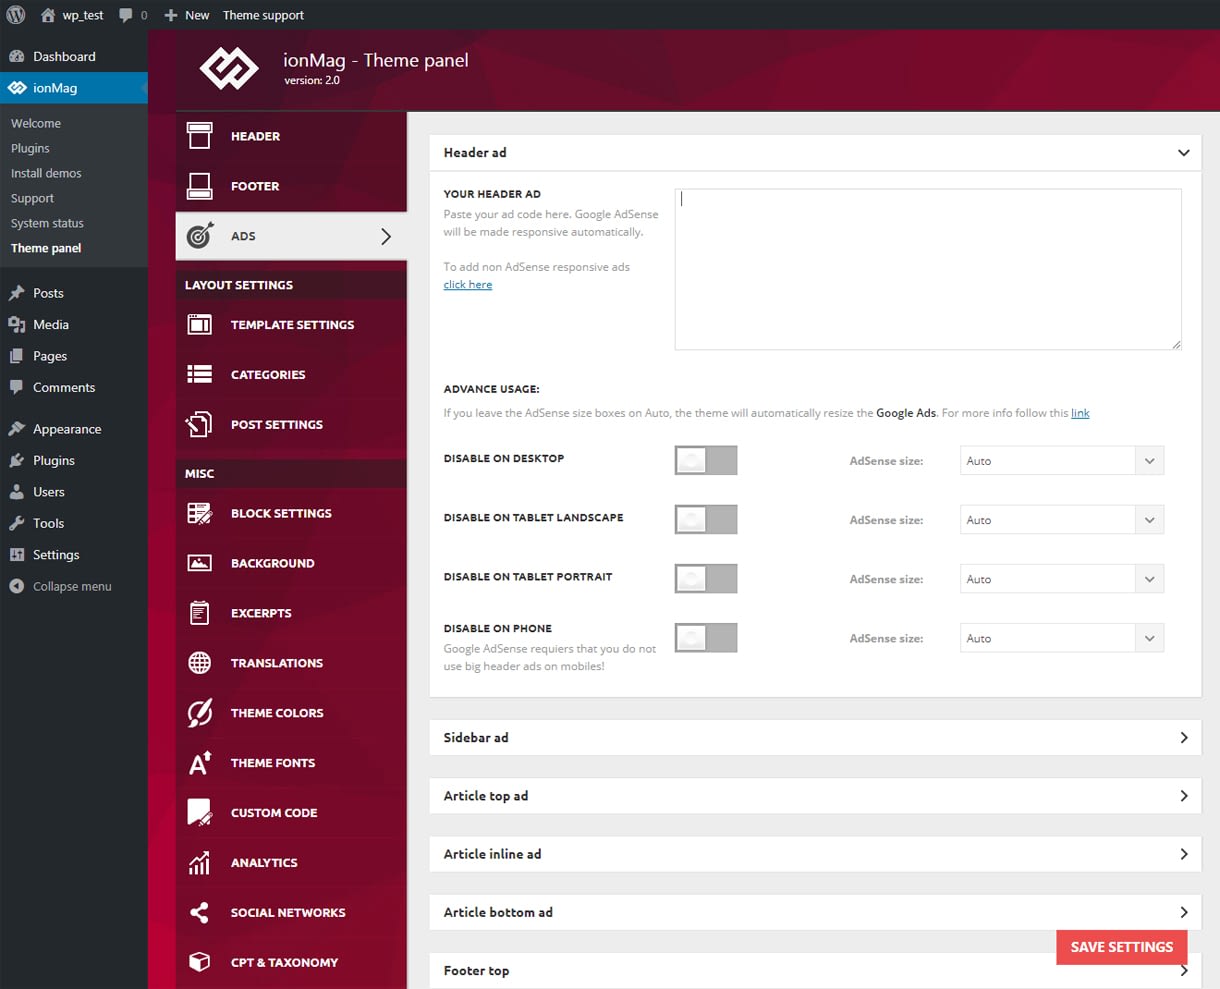The image size is (1220, 989).
Task: Click the Post Settings icon
Action: (x=200, y=424)
